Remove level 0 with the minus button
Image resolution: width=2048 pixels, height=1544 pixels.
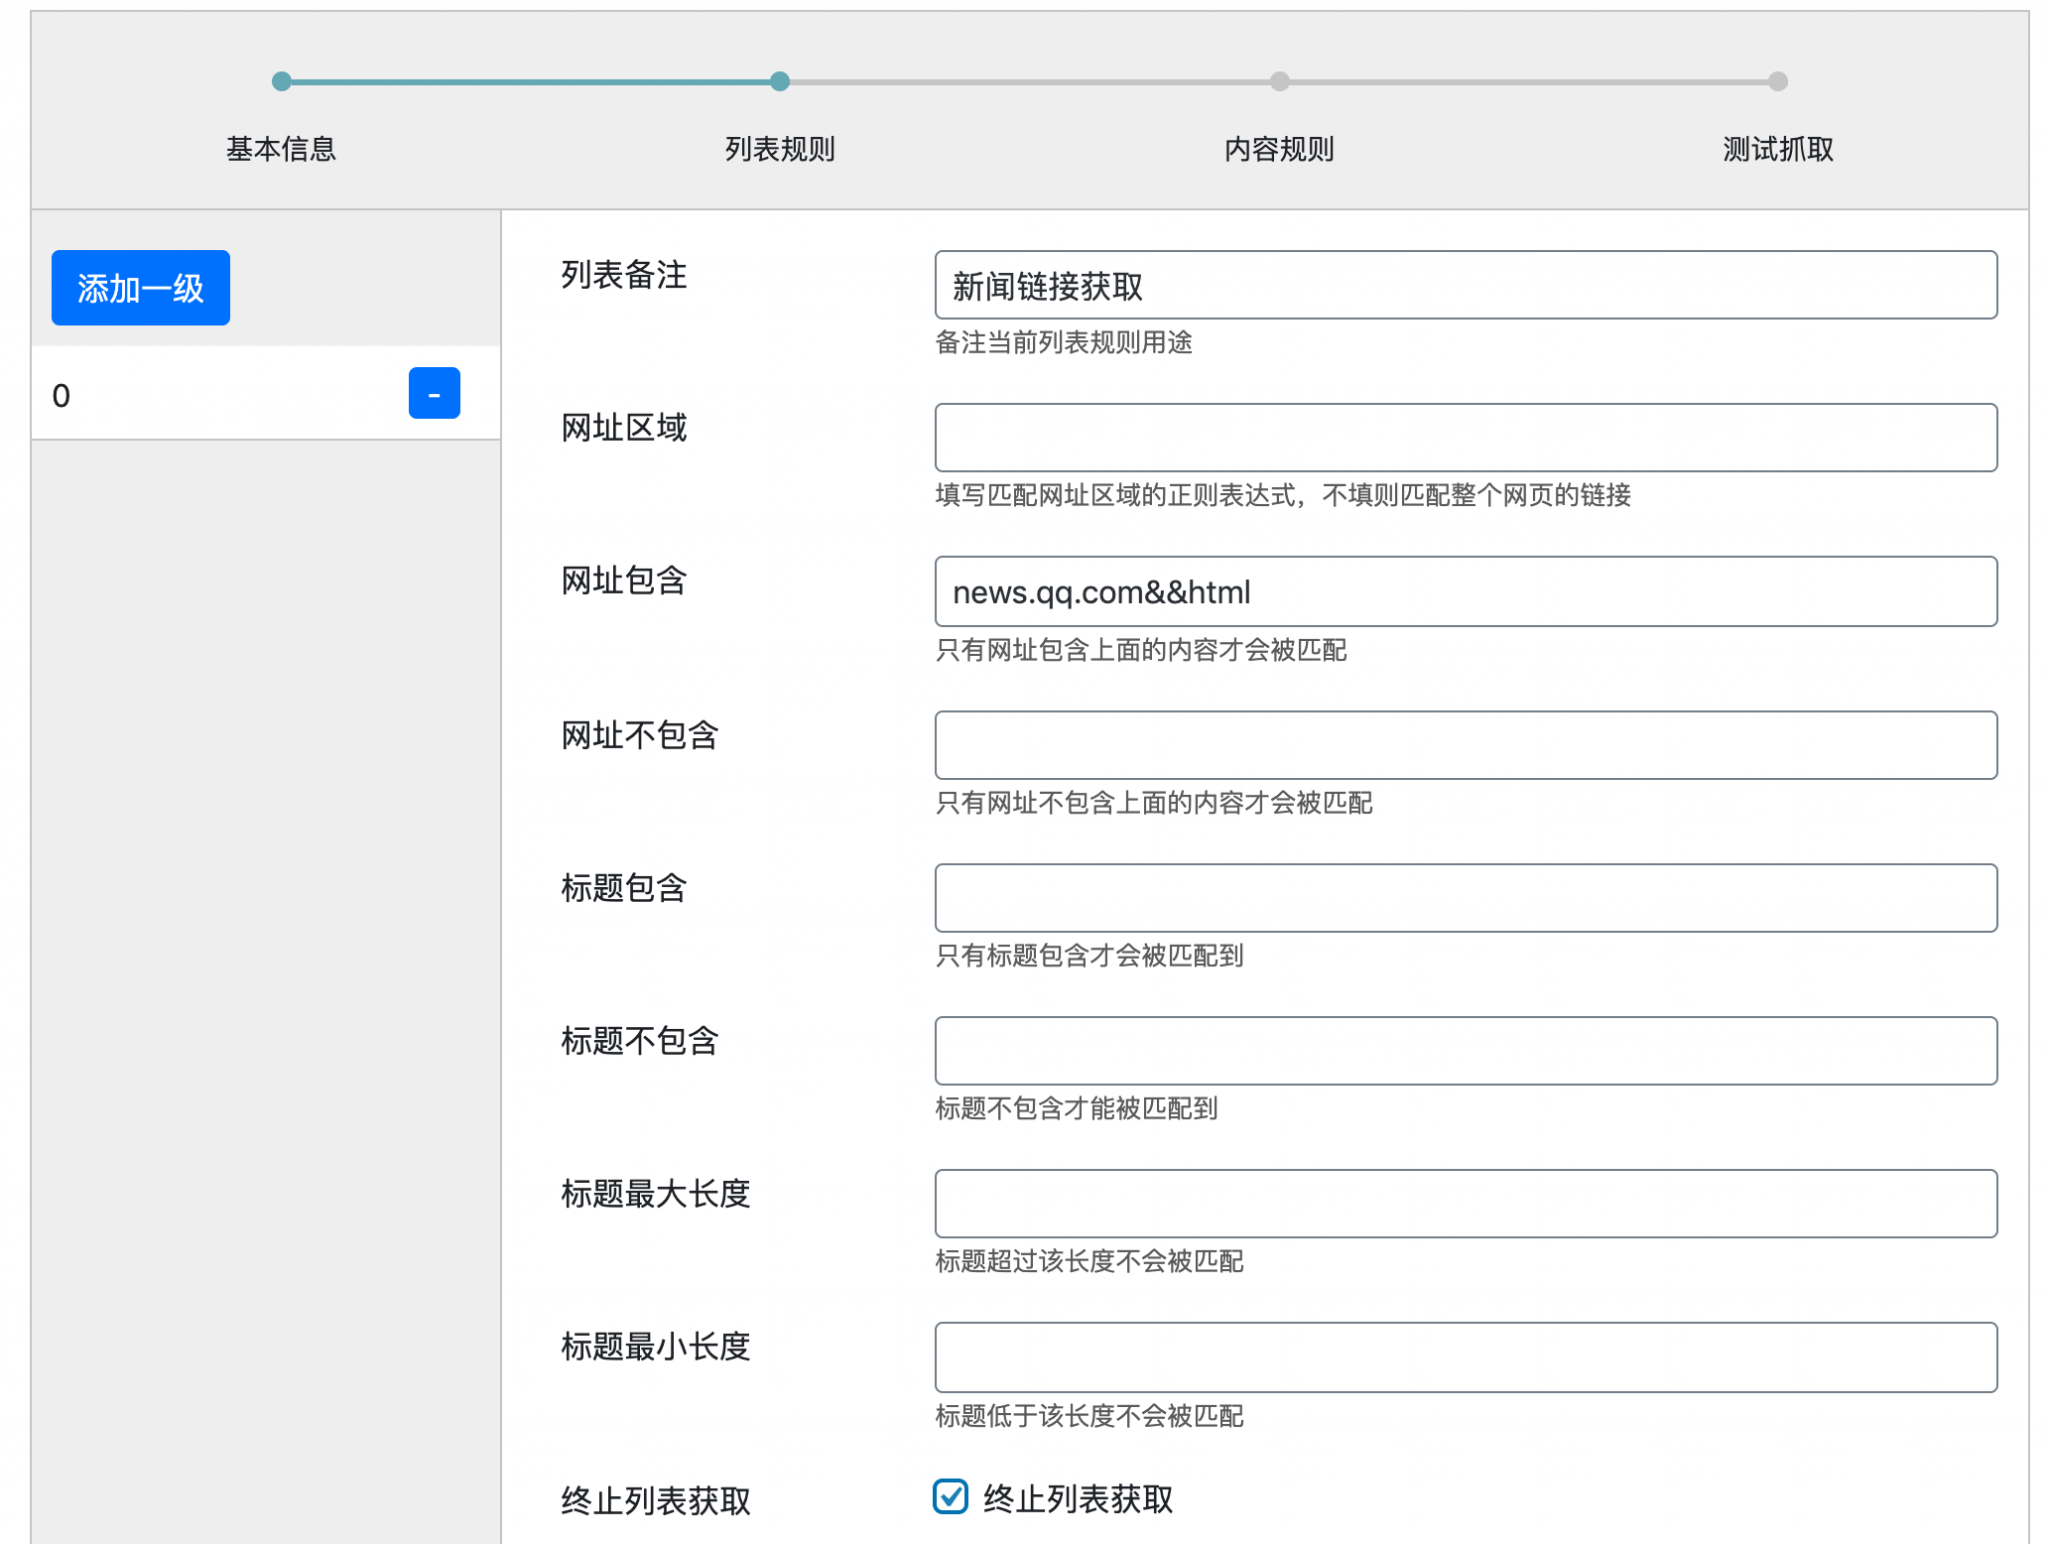point(434,393)
